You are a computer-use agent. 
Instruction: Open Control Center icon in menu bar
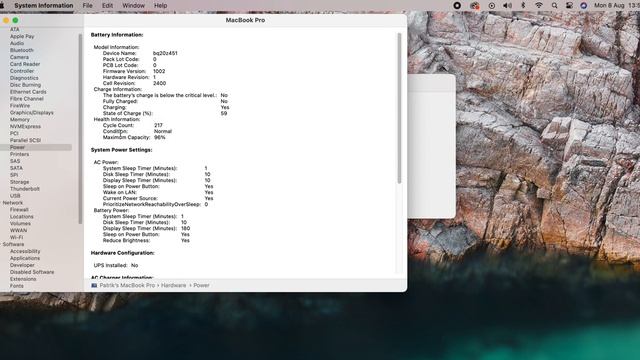point(569,6)
